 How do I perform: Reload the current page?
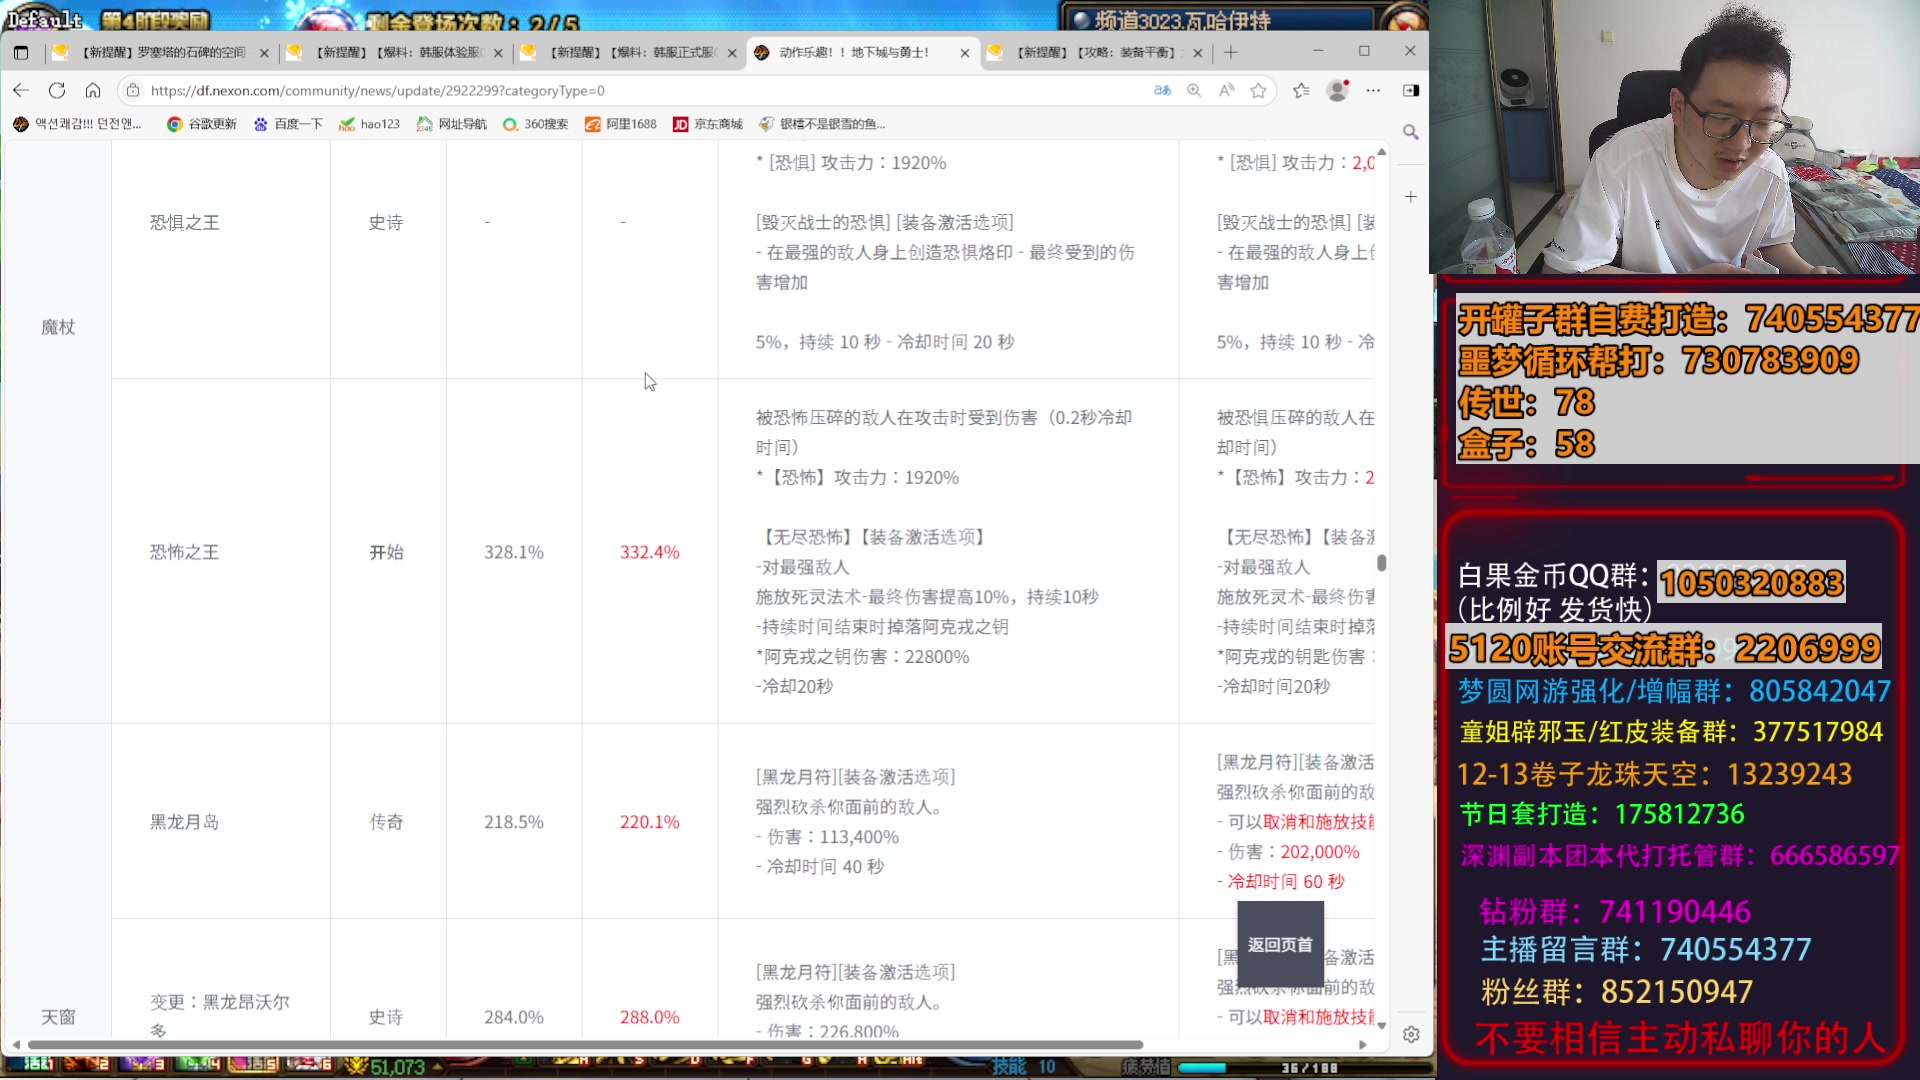[57, 90]
